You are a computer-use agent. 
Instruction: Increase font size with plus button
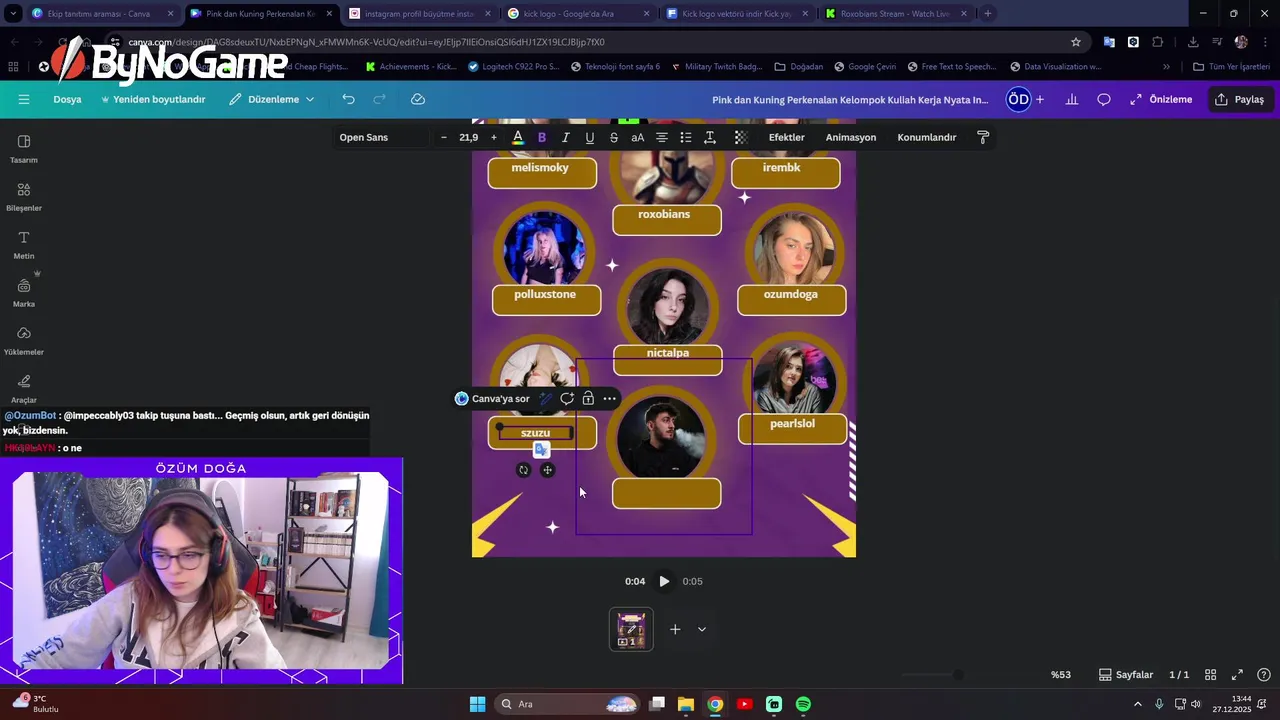coord(493,137)
